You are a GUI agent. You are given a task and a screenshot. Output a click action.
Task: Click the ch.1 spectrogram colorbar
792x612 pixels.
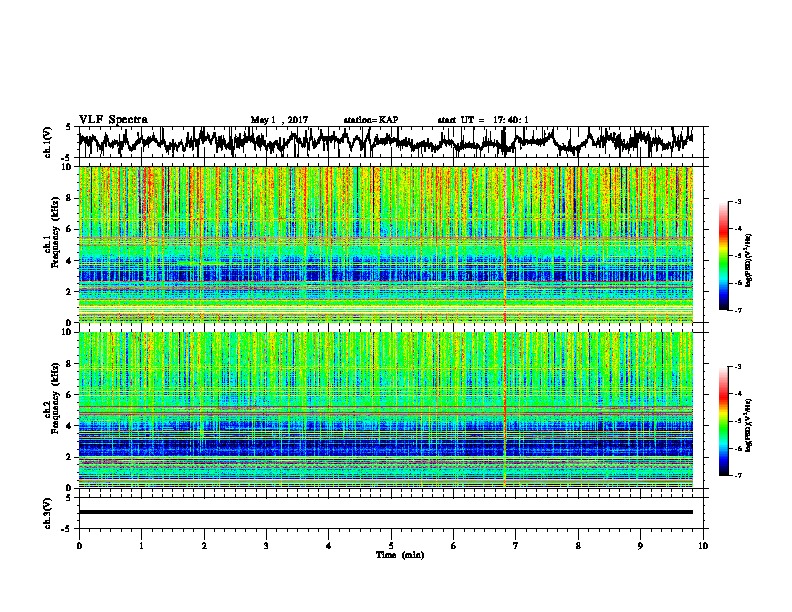tap(723, 256)
